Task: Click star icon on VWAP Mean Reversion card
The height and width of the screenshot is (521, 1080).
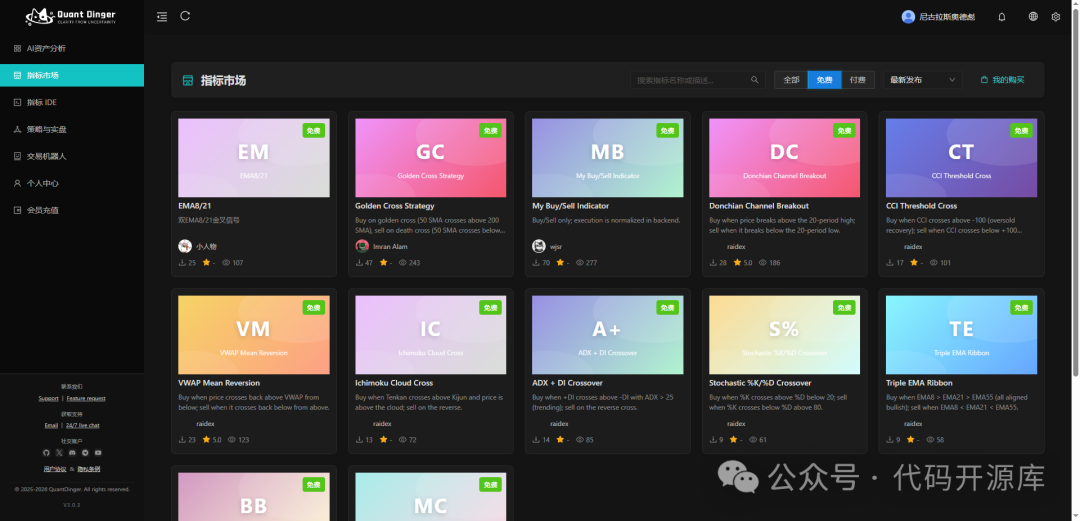Action: 206,440
